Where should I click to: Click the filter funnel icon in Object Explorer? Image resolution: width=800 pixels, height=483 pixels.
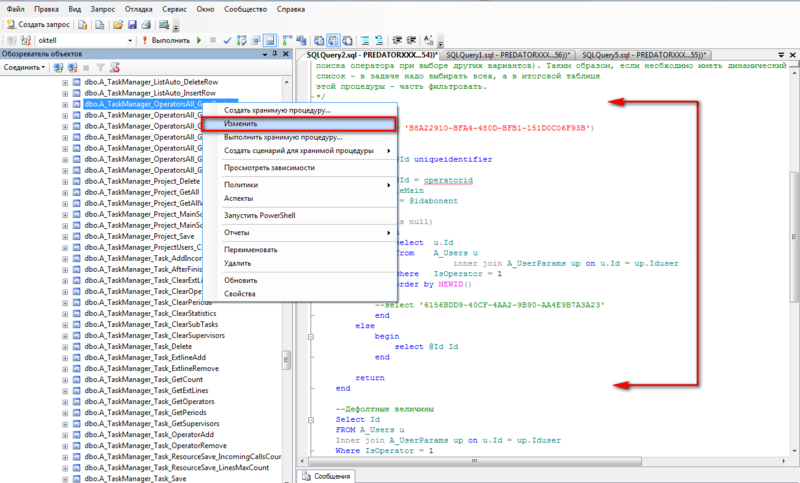click(x=100, y=67)
